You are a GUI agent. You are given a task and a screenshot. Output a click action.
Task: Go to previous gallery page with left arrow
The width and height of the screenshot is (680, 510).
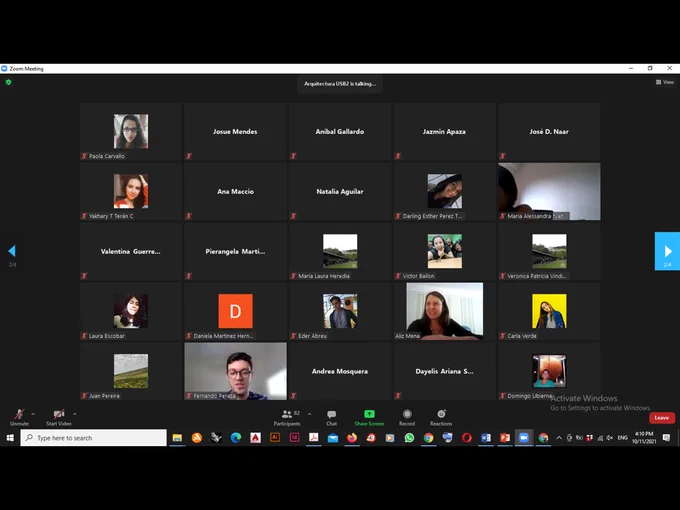(12, 251)
